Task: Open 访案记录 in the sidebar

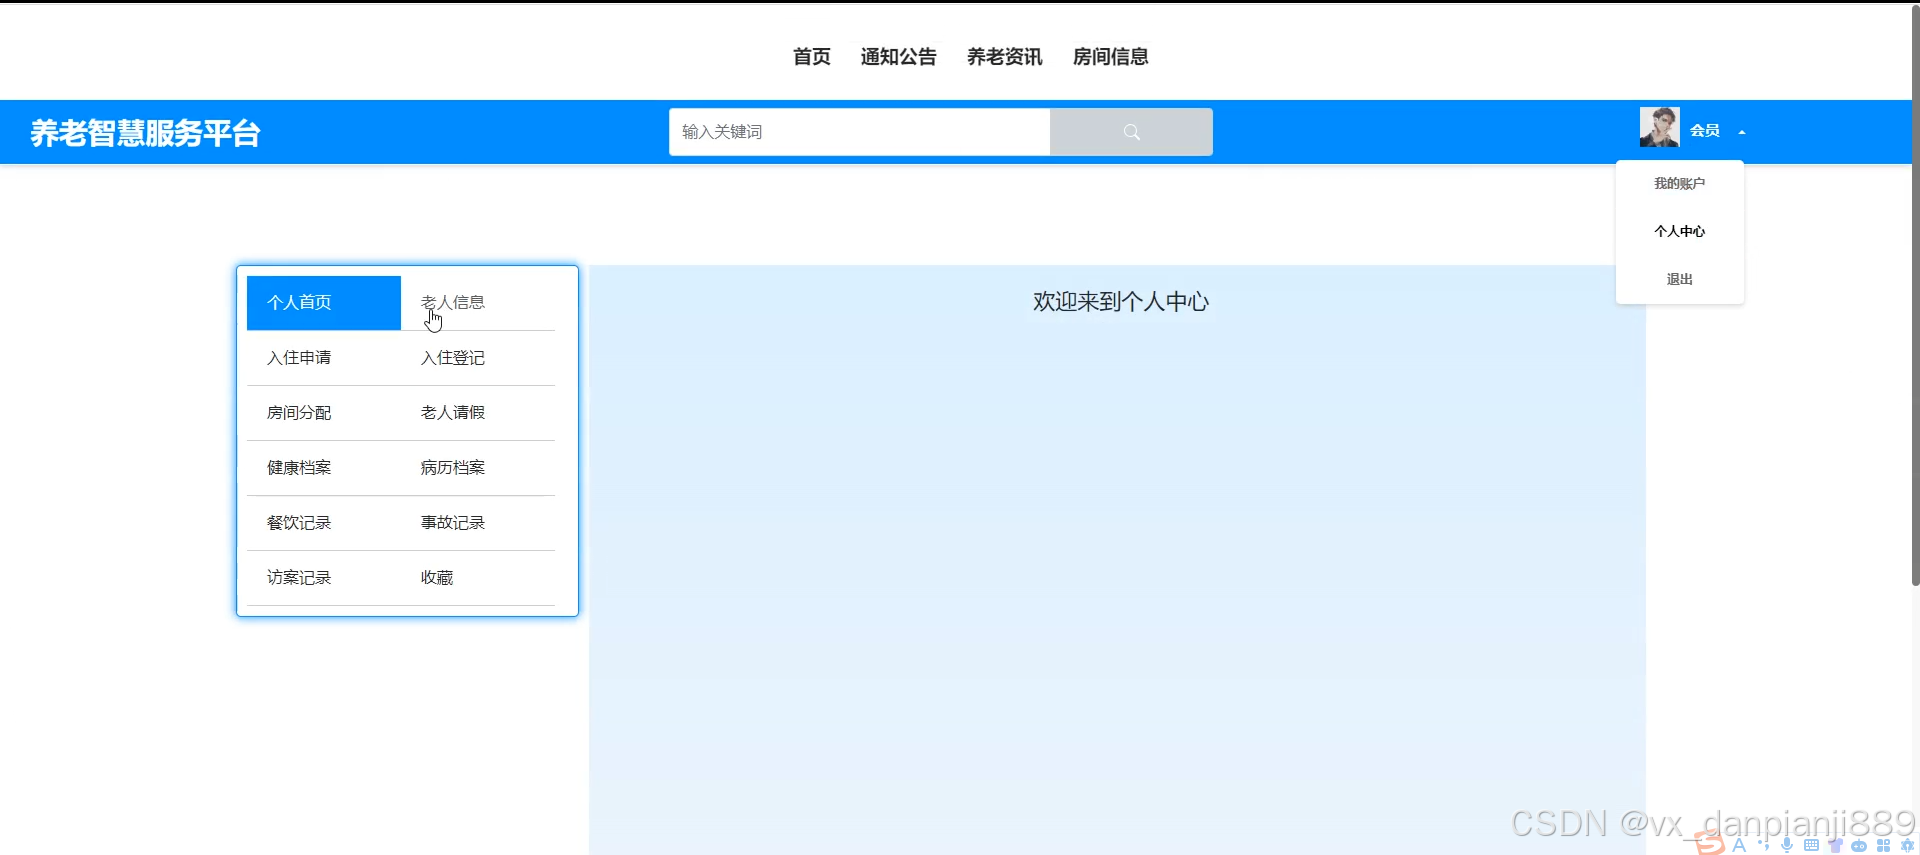Action: pyautogui.click(x=324, y=577)
